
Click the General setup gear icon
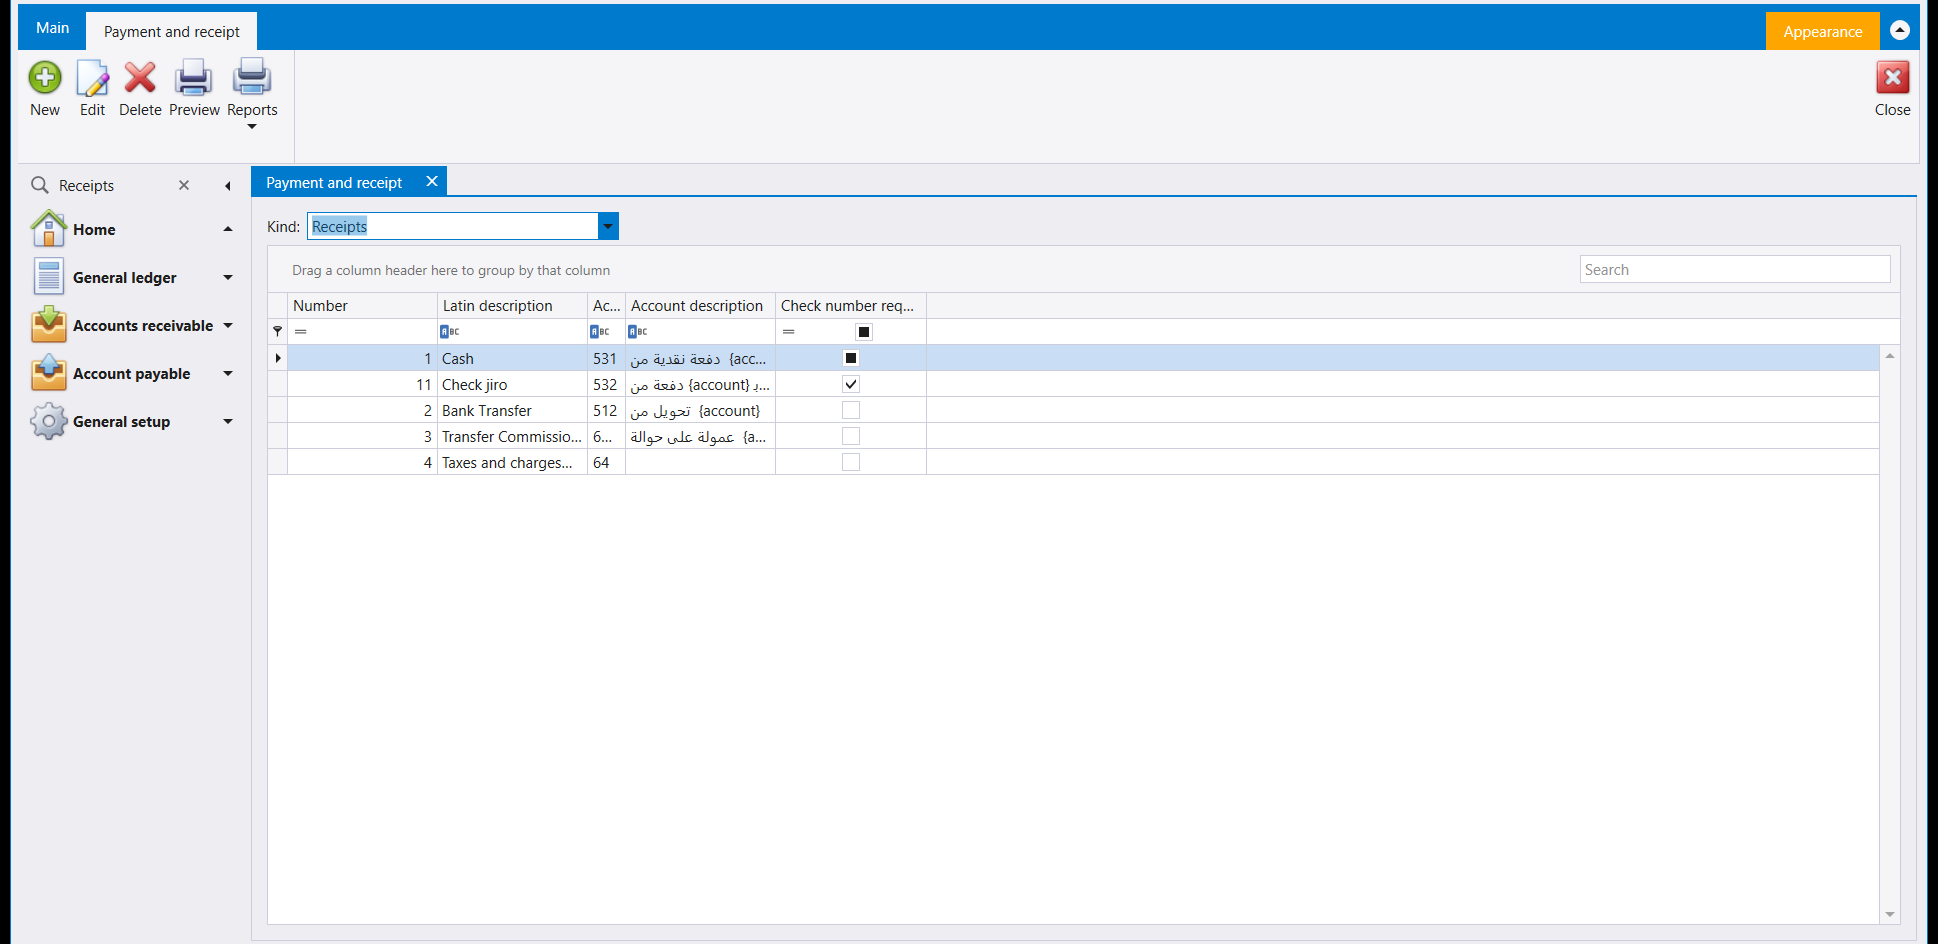pos(49,421)
